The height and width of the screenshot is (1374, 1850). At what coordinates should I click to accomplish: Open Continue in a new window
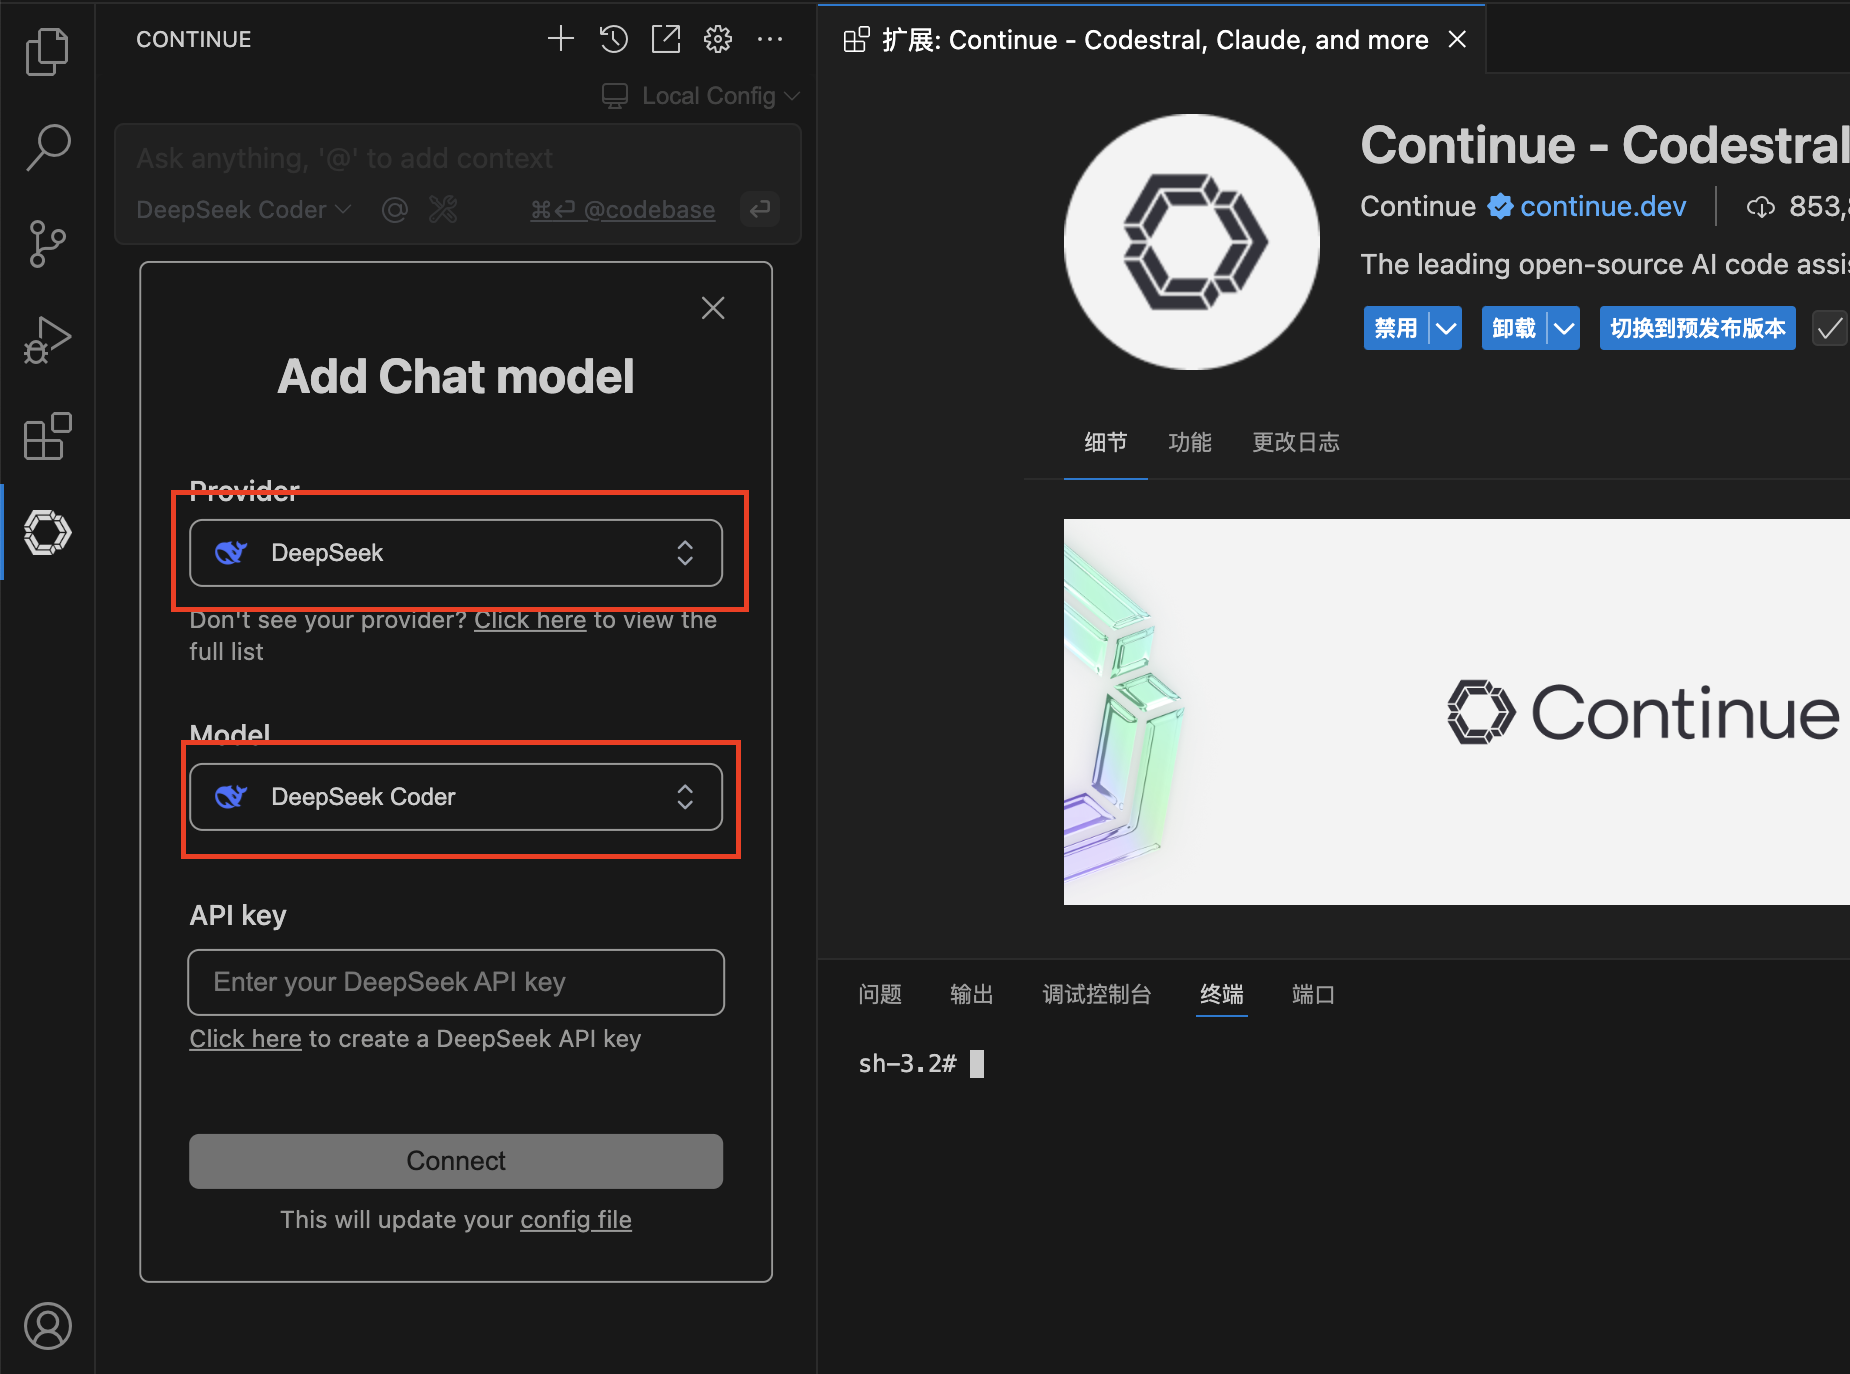coord(666,39)
